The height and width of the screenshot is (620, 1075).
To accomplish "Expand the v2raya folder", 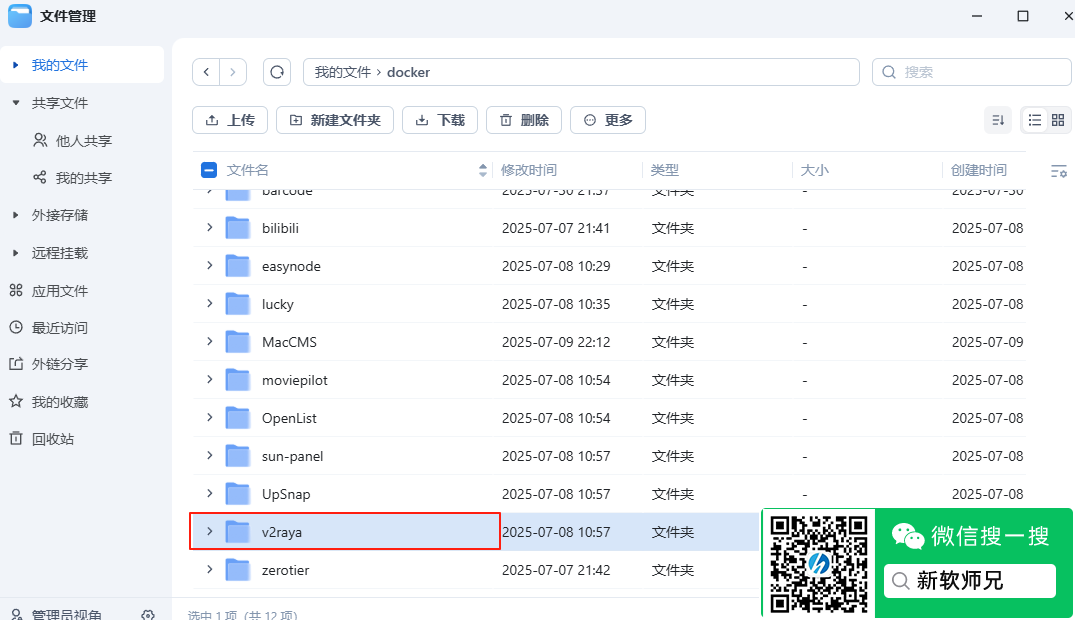I will pos(208,531).
